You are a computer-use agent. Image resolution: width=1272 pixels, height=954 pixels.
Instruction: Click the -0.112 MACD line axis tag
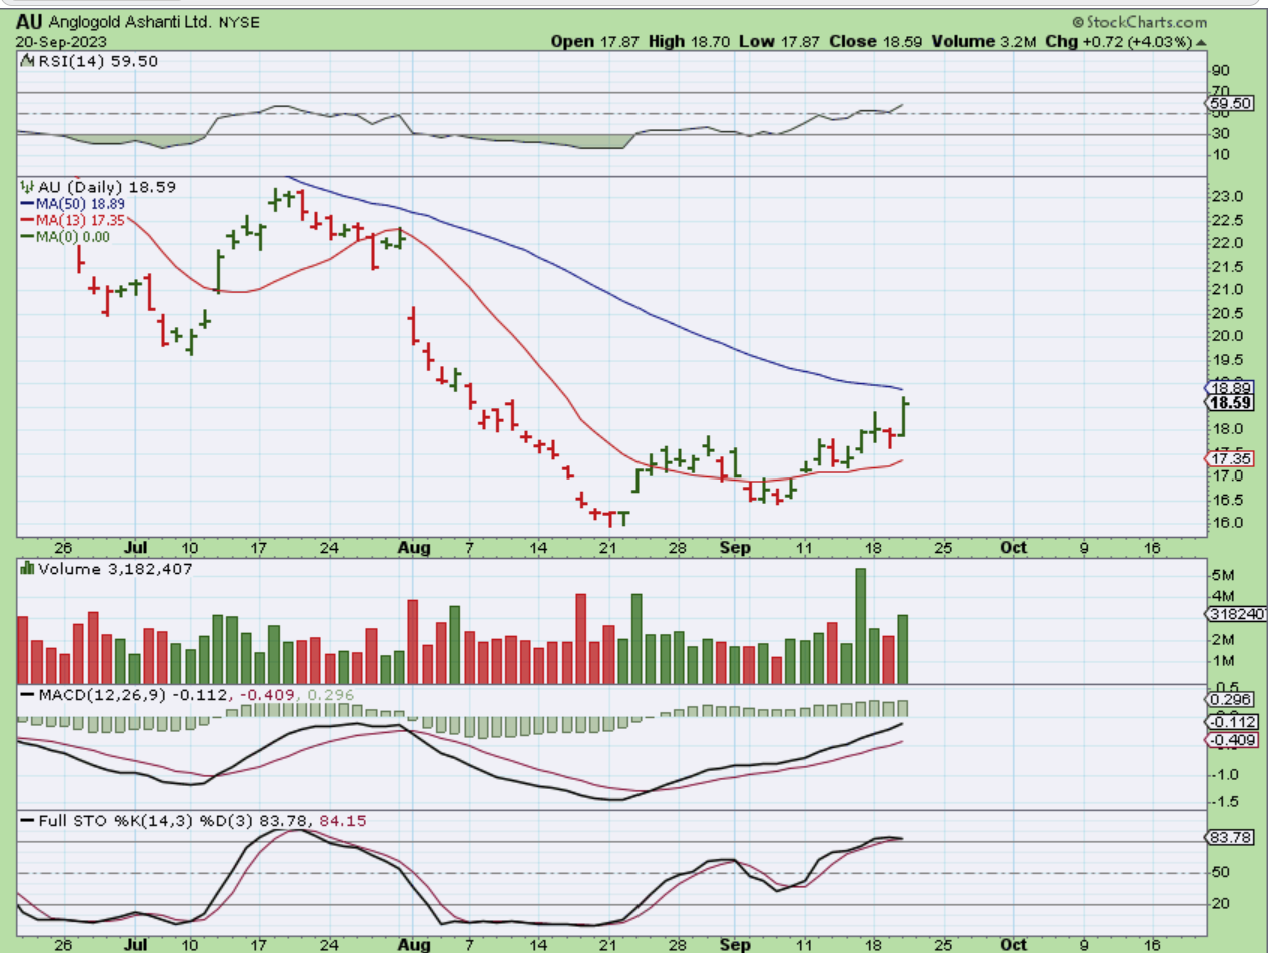1231,721
